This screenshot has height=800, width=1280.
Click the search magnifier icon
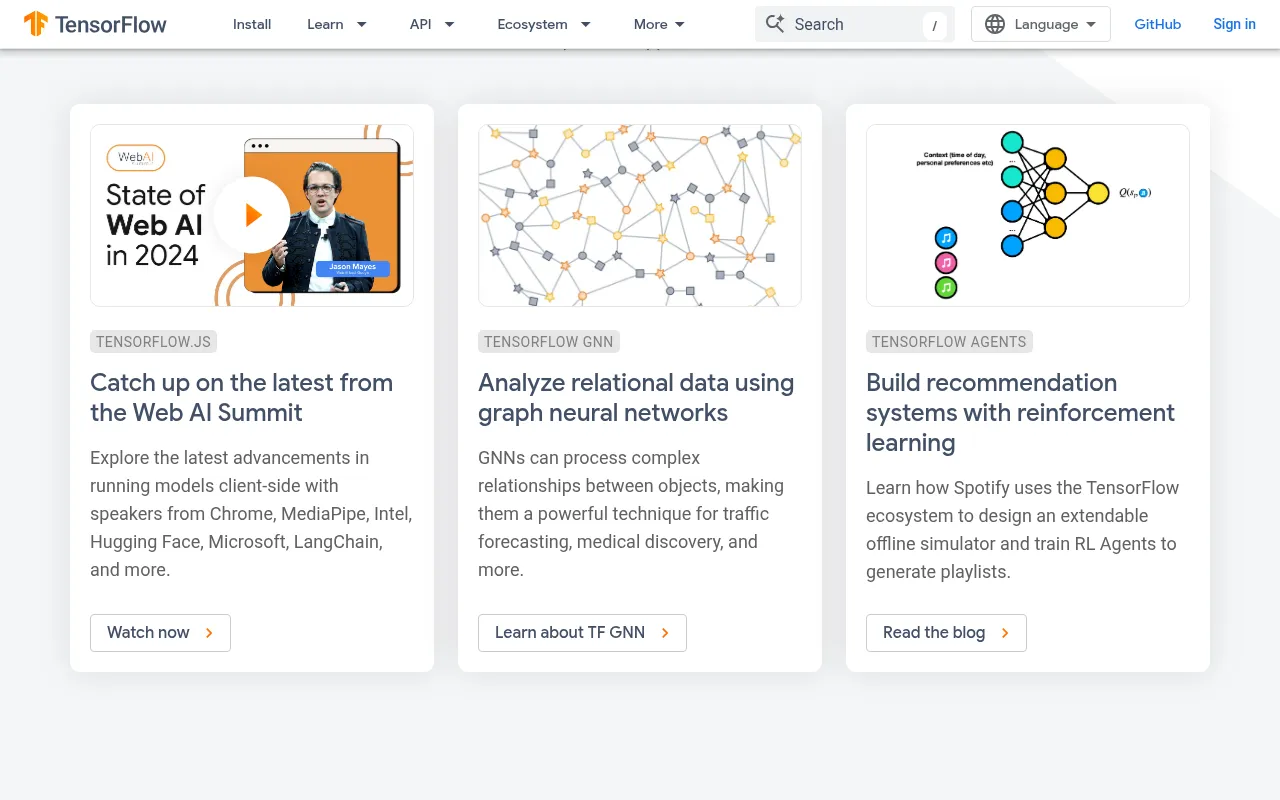click(775, 24)
